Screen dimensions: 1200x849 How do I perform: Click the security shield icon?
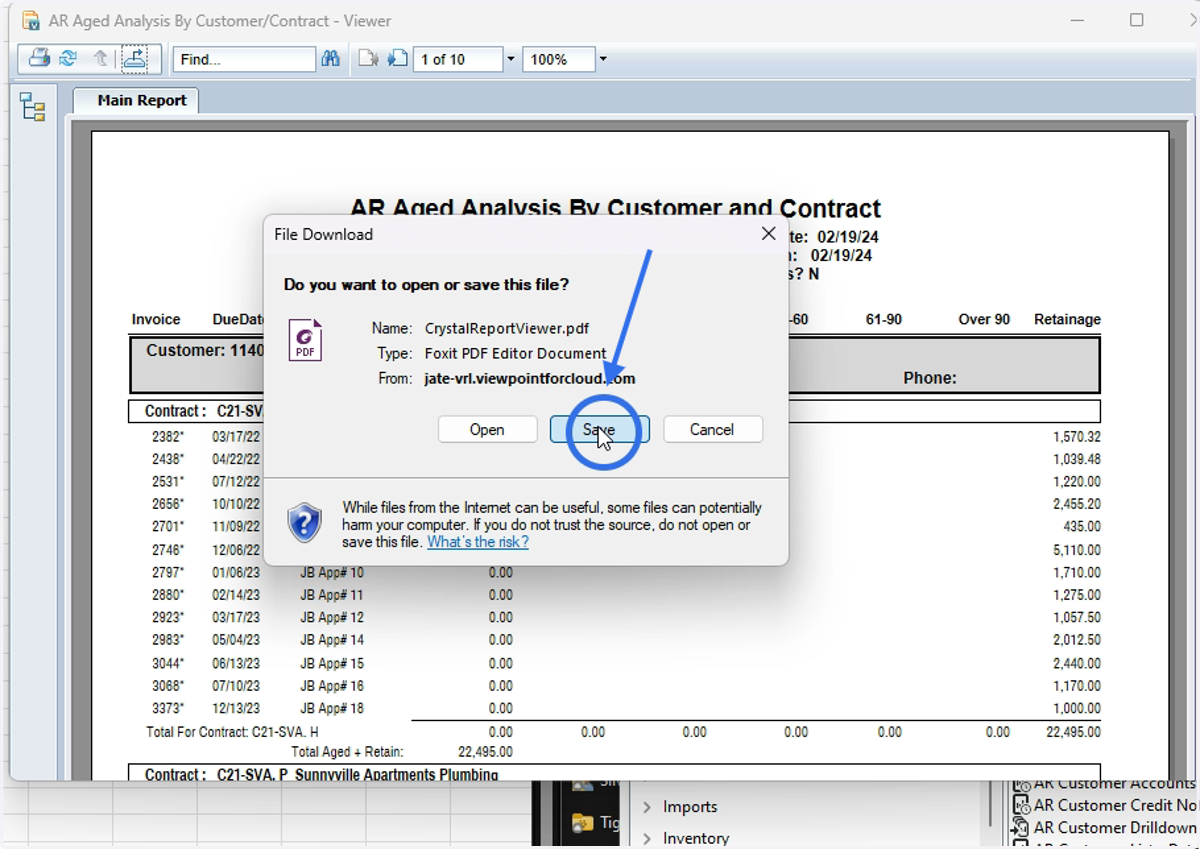[x=304, y=522]
